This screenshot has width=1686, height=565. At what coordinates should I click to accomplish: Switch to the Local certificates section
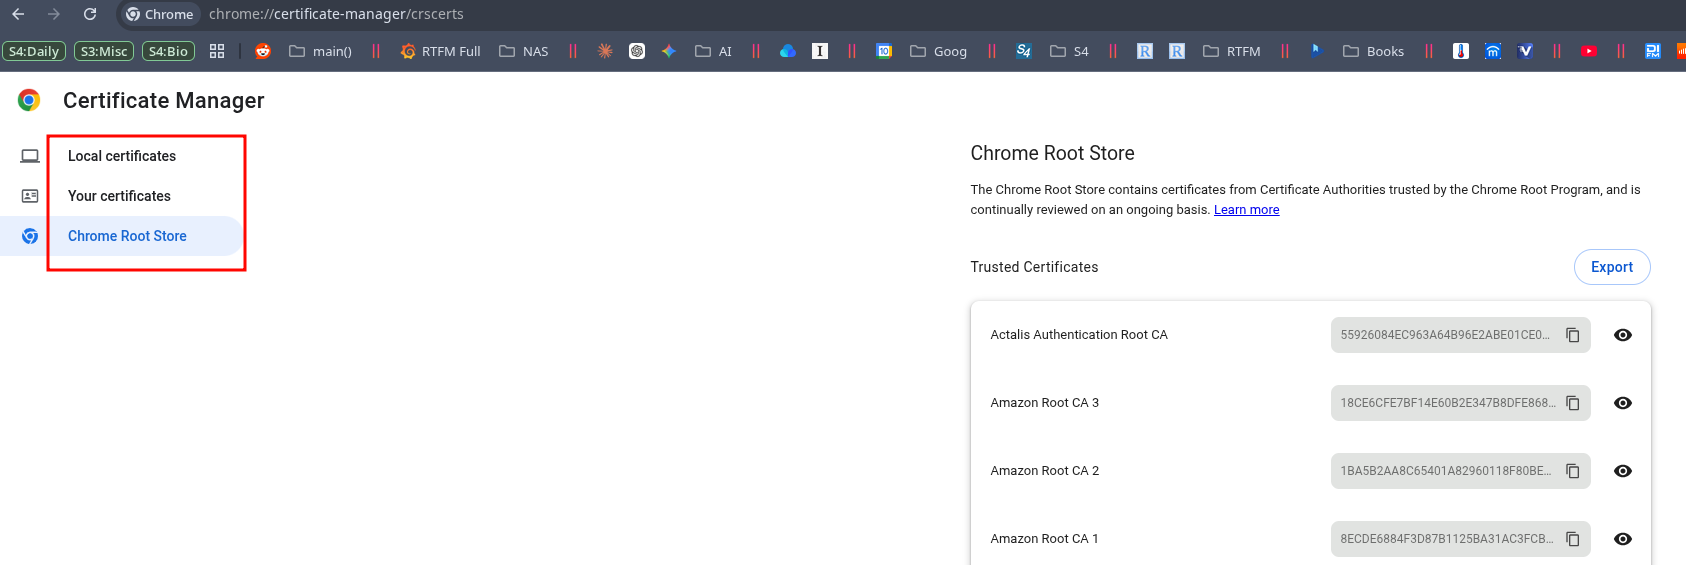(x=122, y=156)
